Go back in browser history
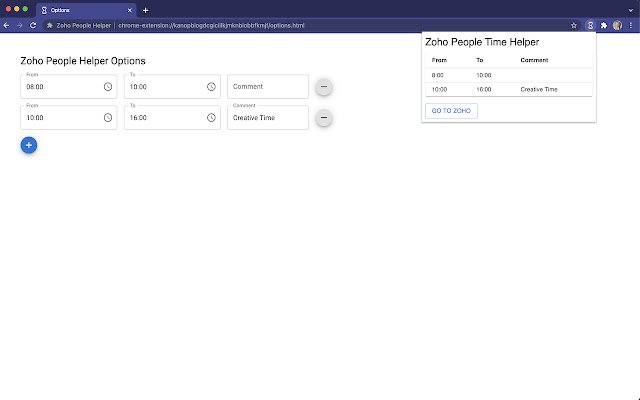The image size is (640, 400). pyautogui.click(x=7, y=25)
